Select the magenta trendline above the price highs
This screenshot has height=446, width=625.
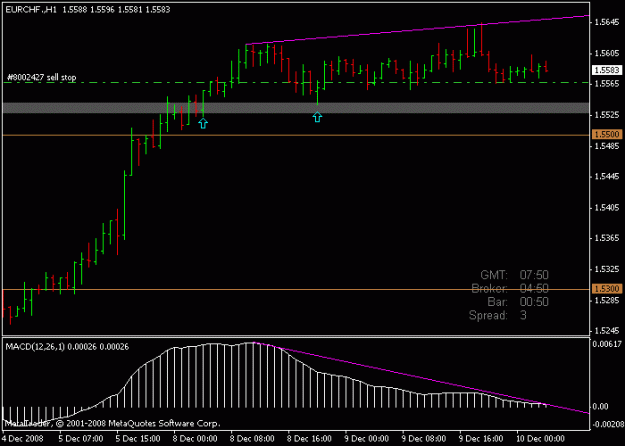[x=417, y=30]
